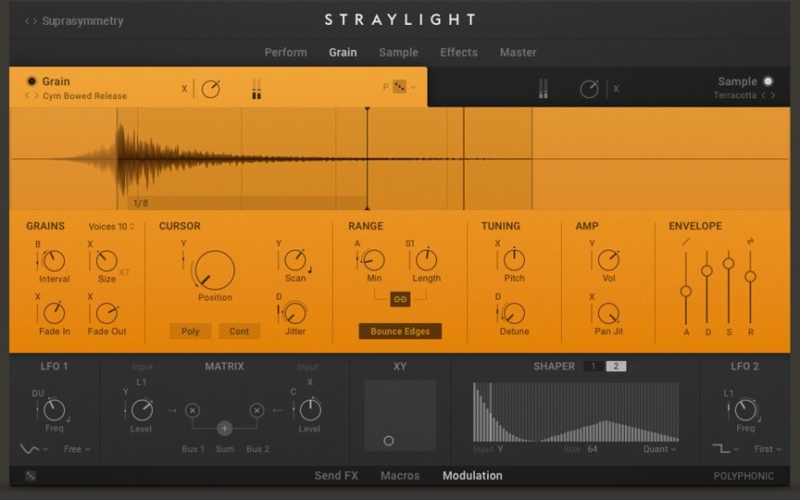Screen dimensions: 800x500
Task: Click the Grain level meter icon
Action: click(256, 89)
